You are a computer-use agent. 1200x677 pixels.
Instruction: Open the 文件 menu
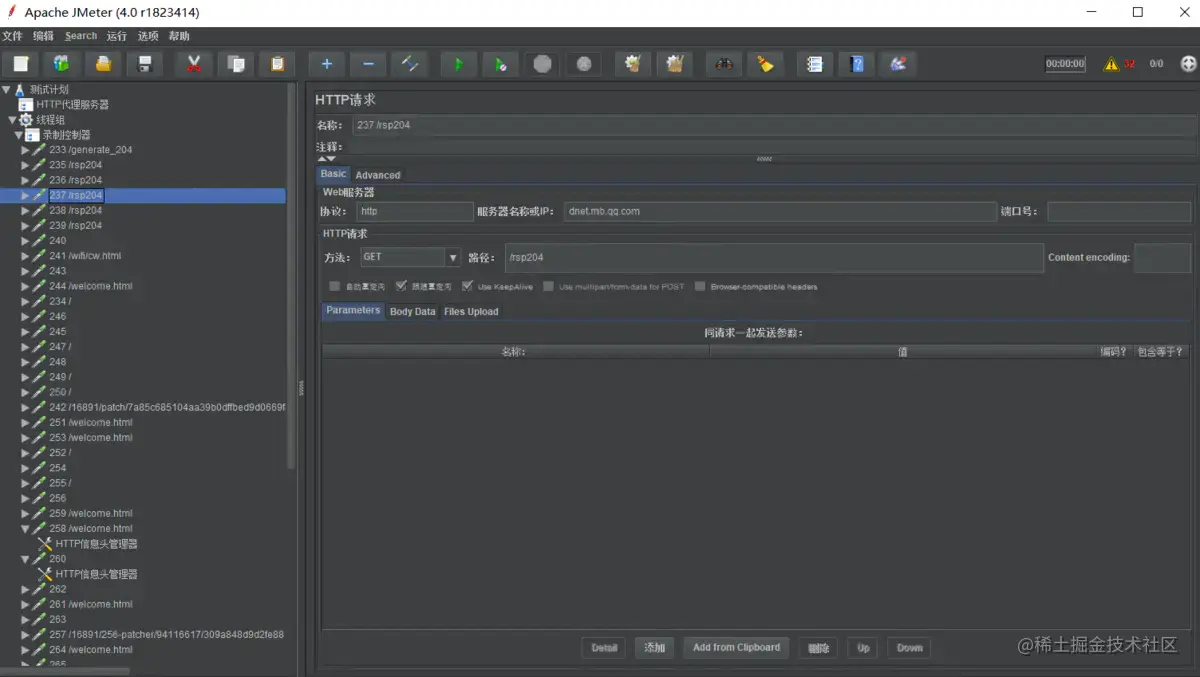point(12,36)
